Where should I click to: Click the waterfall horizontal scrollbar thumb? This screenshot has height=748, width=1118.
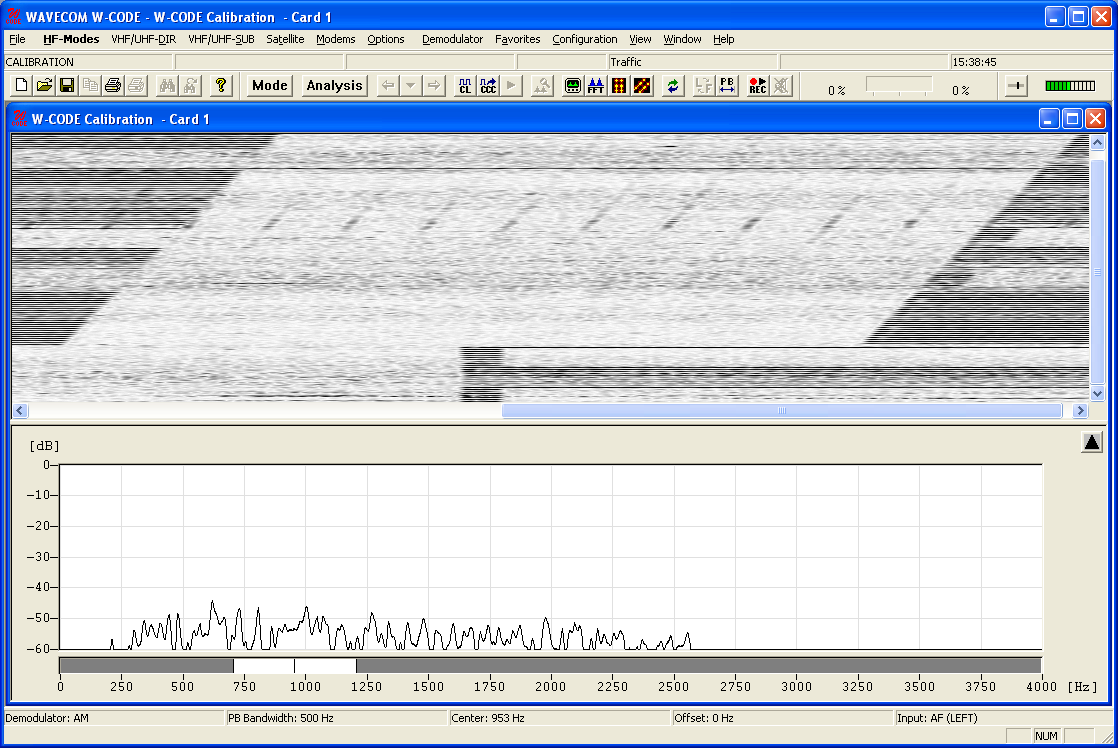[x=781, y=411]
